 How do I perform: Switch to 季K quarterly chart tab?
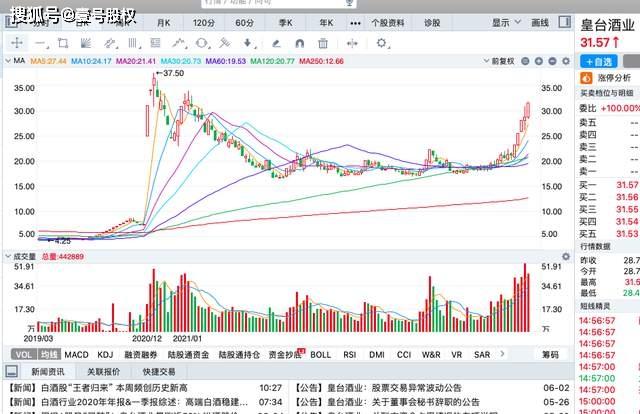[x=285, y=23]
